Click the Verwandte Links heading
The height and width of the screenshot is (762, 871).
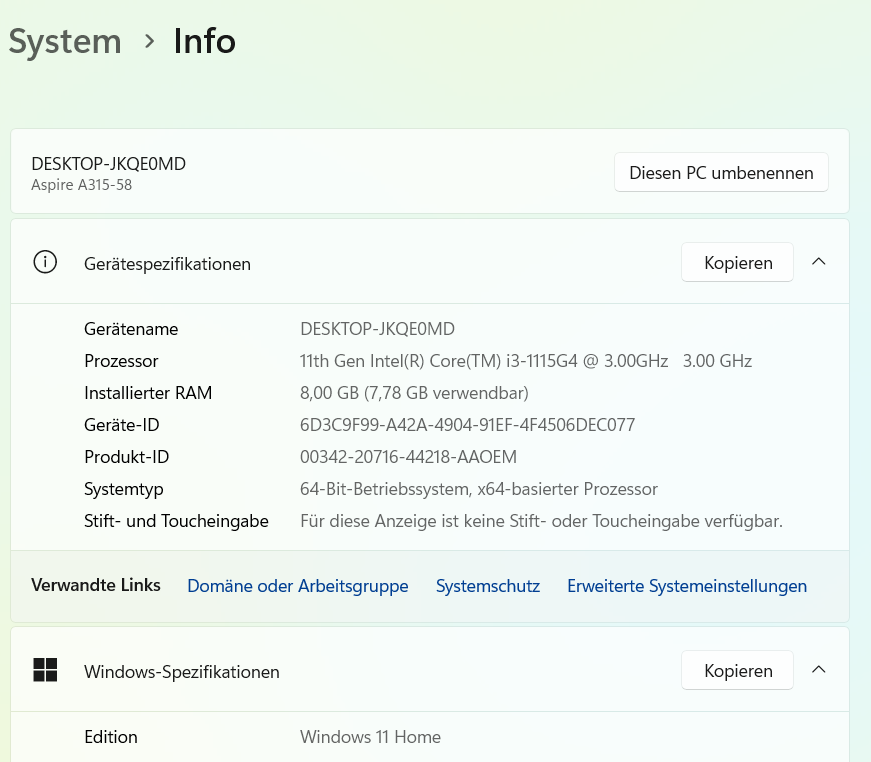point(96,585)
